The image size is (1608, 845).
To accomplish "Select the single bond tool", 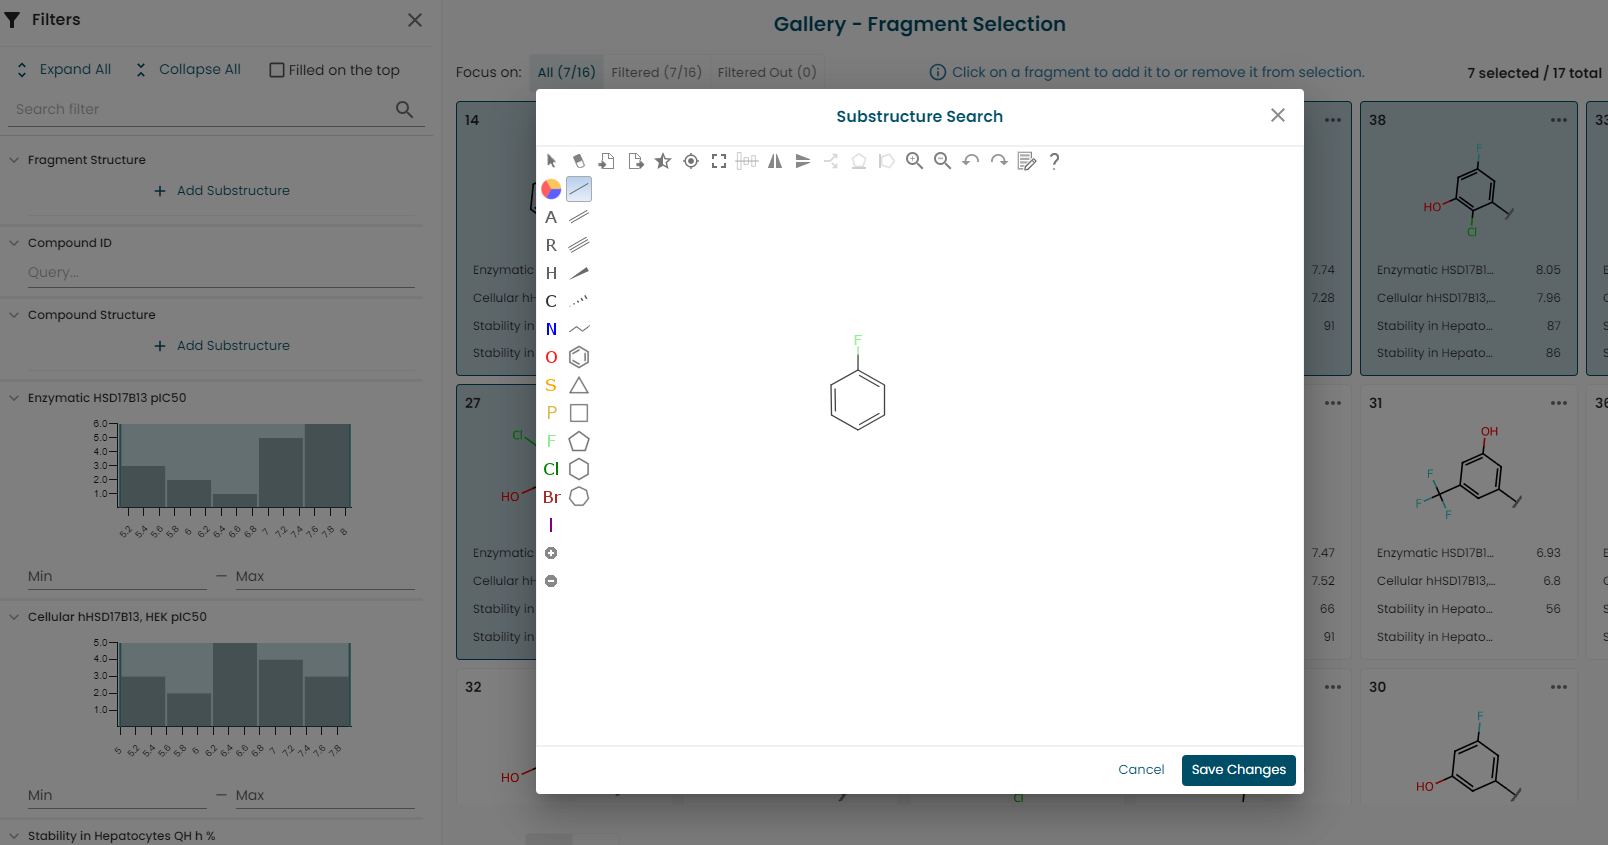I will click(x=579, y=189).
